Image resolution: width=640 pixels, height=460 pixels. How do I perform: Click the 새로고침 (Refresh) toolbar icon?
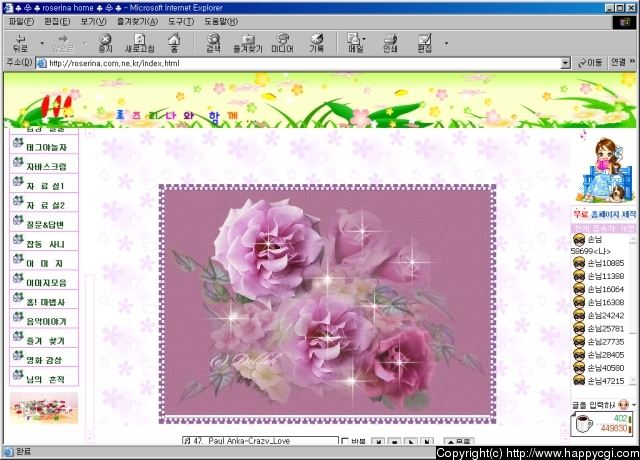140,43
